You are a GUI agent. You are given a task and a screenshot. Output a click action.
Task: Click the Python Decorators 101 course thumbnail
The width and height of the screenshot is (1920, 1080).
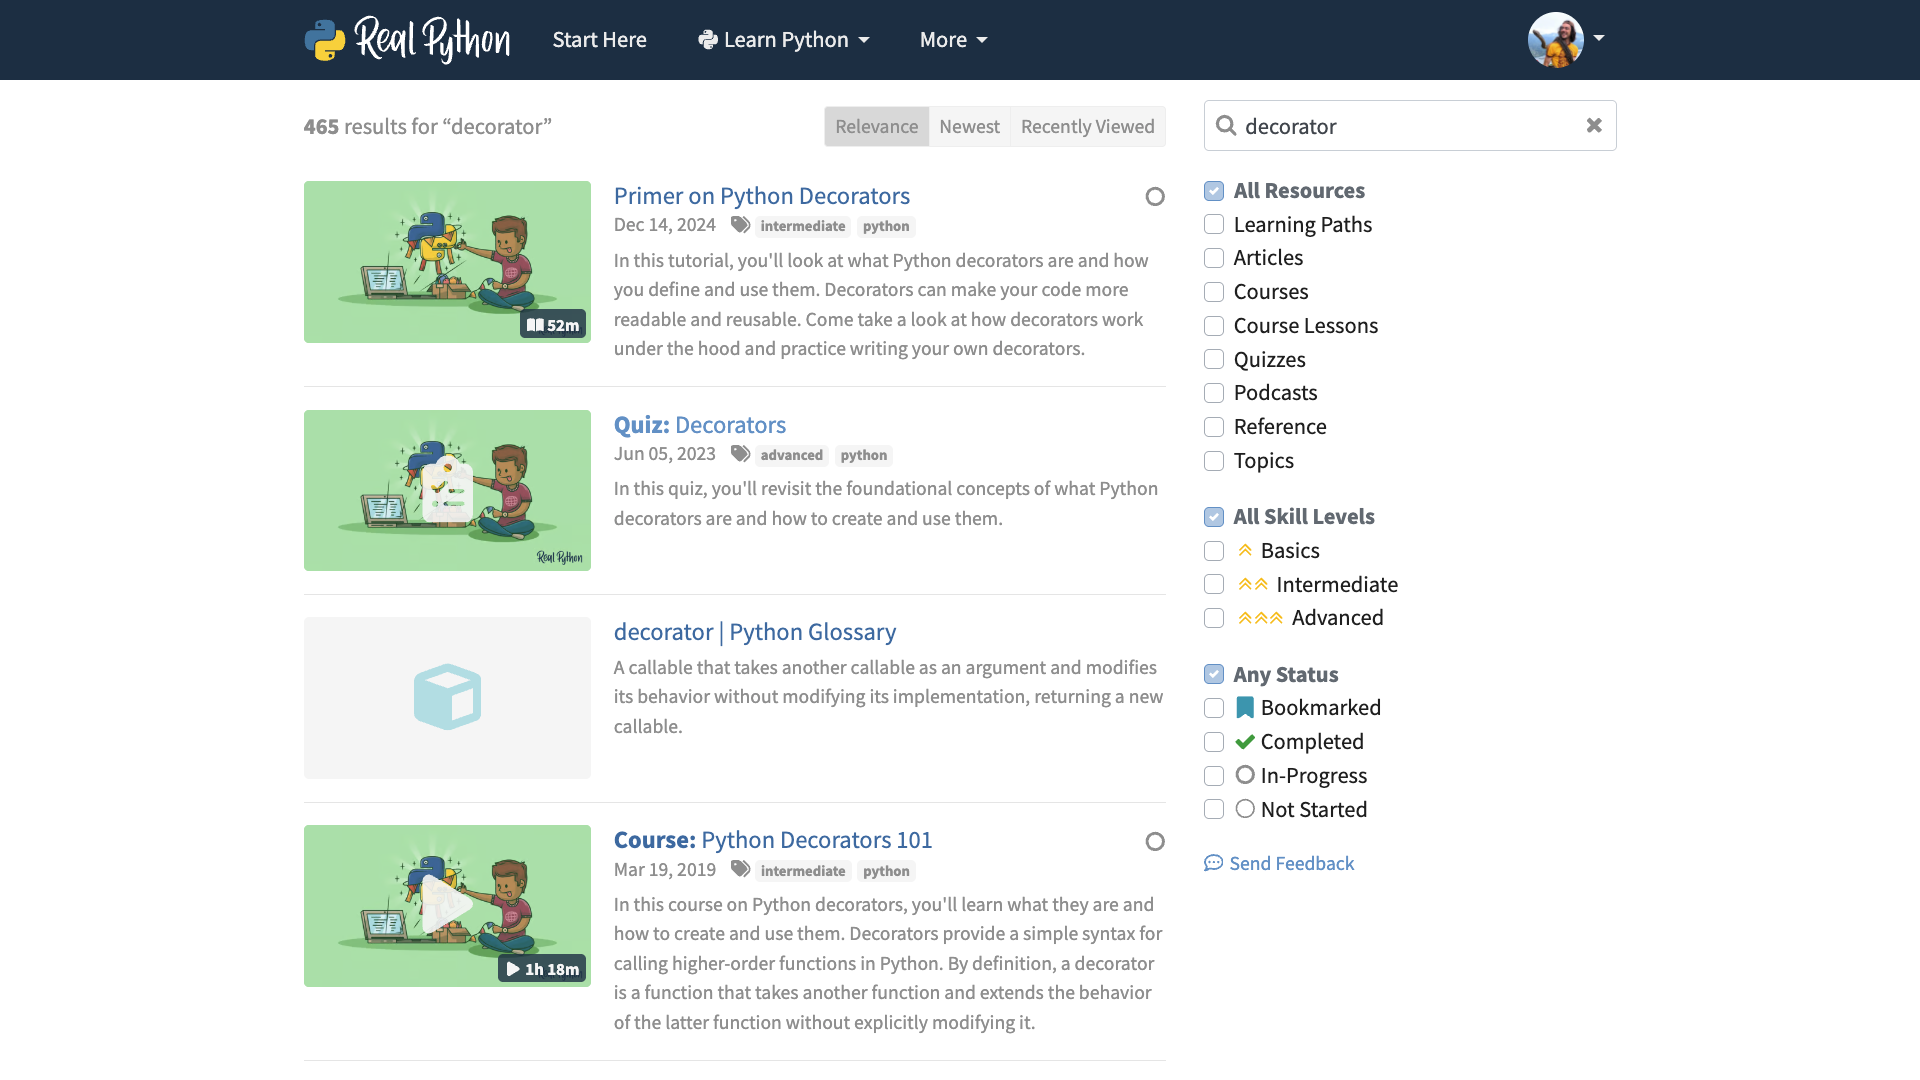click(x=447, y=906)
